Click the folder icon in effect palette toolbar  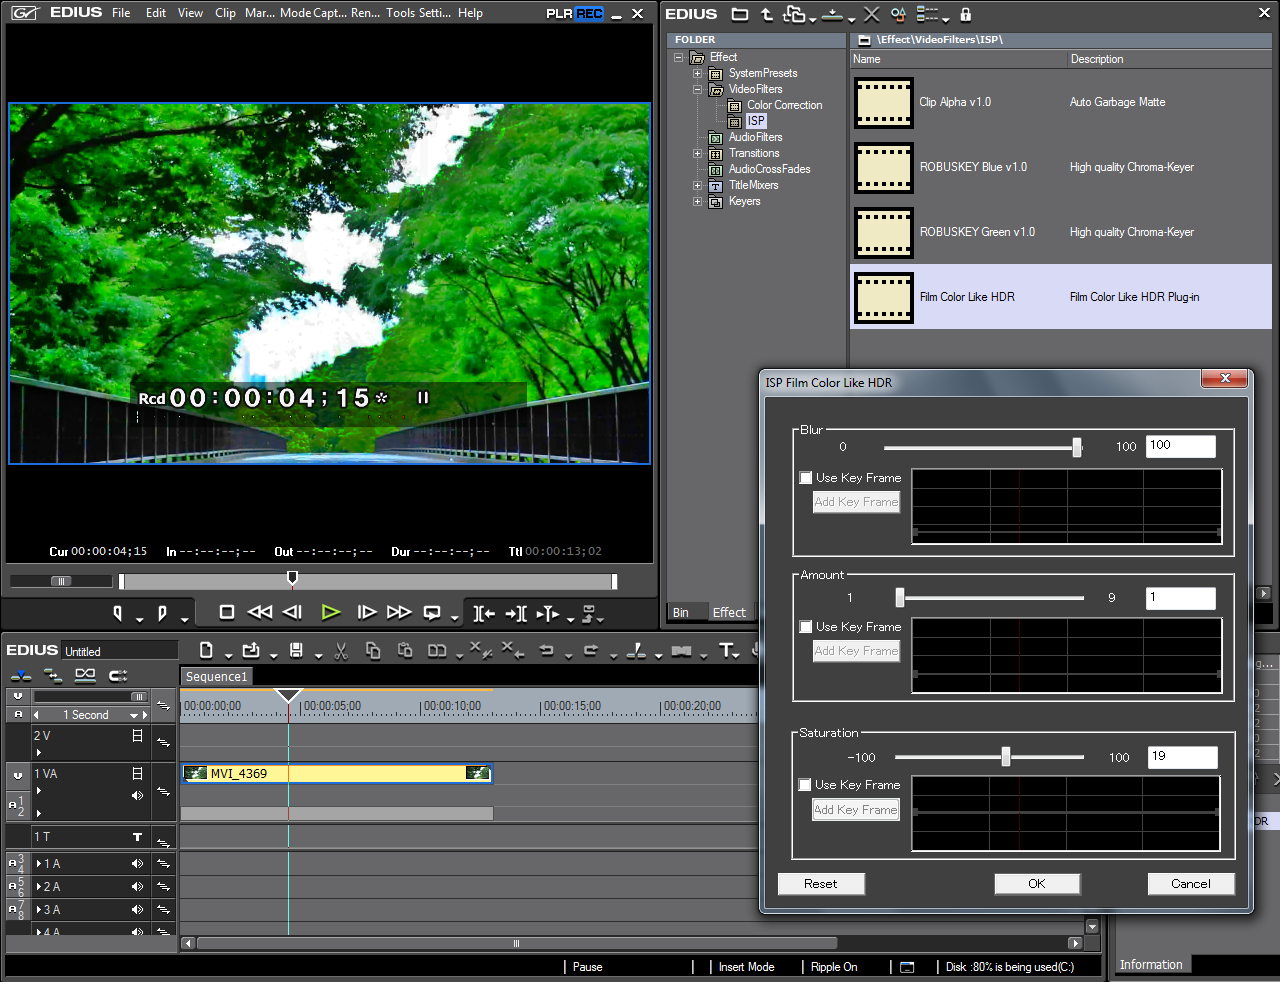[739, 14]
